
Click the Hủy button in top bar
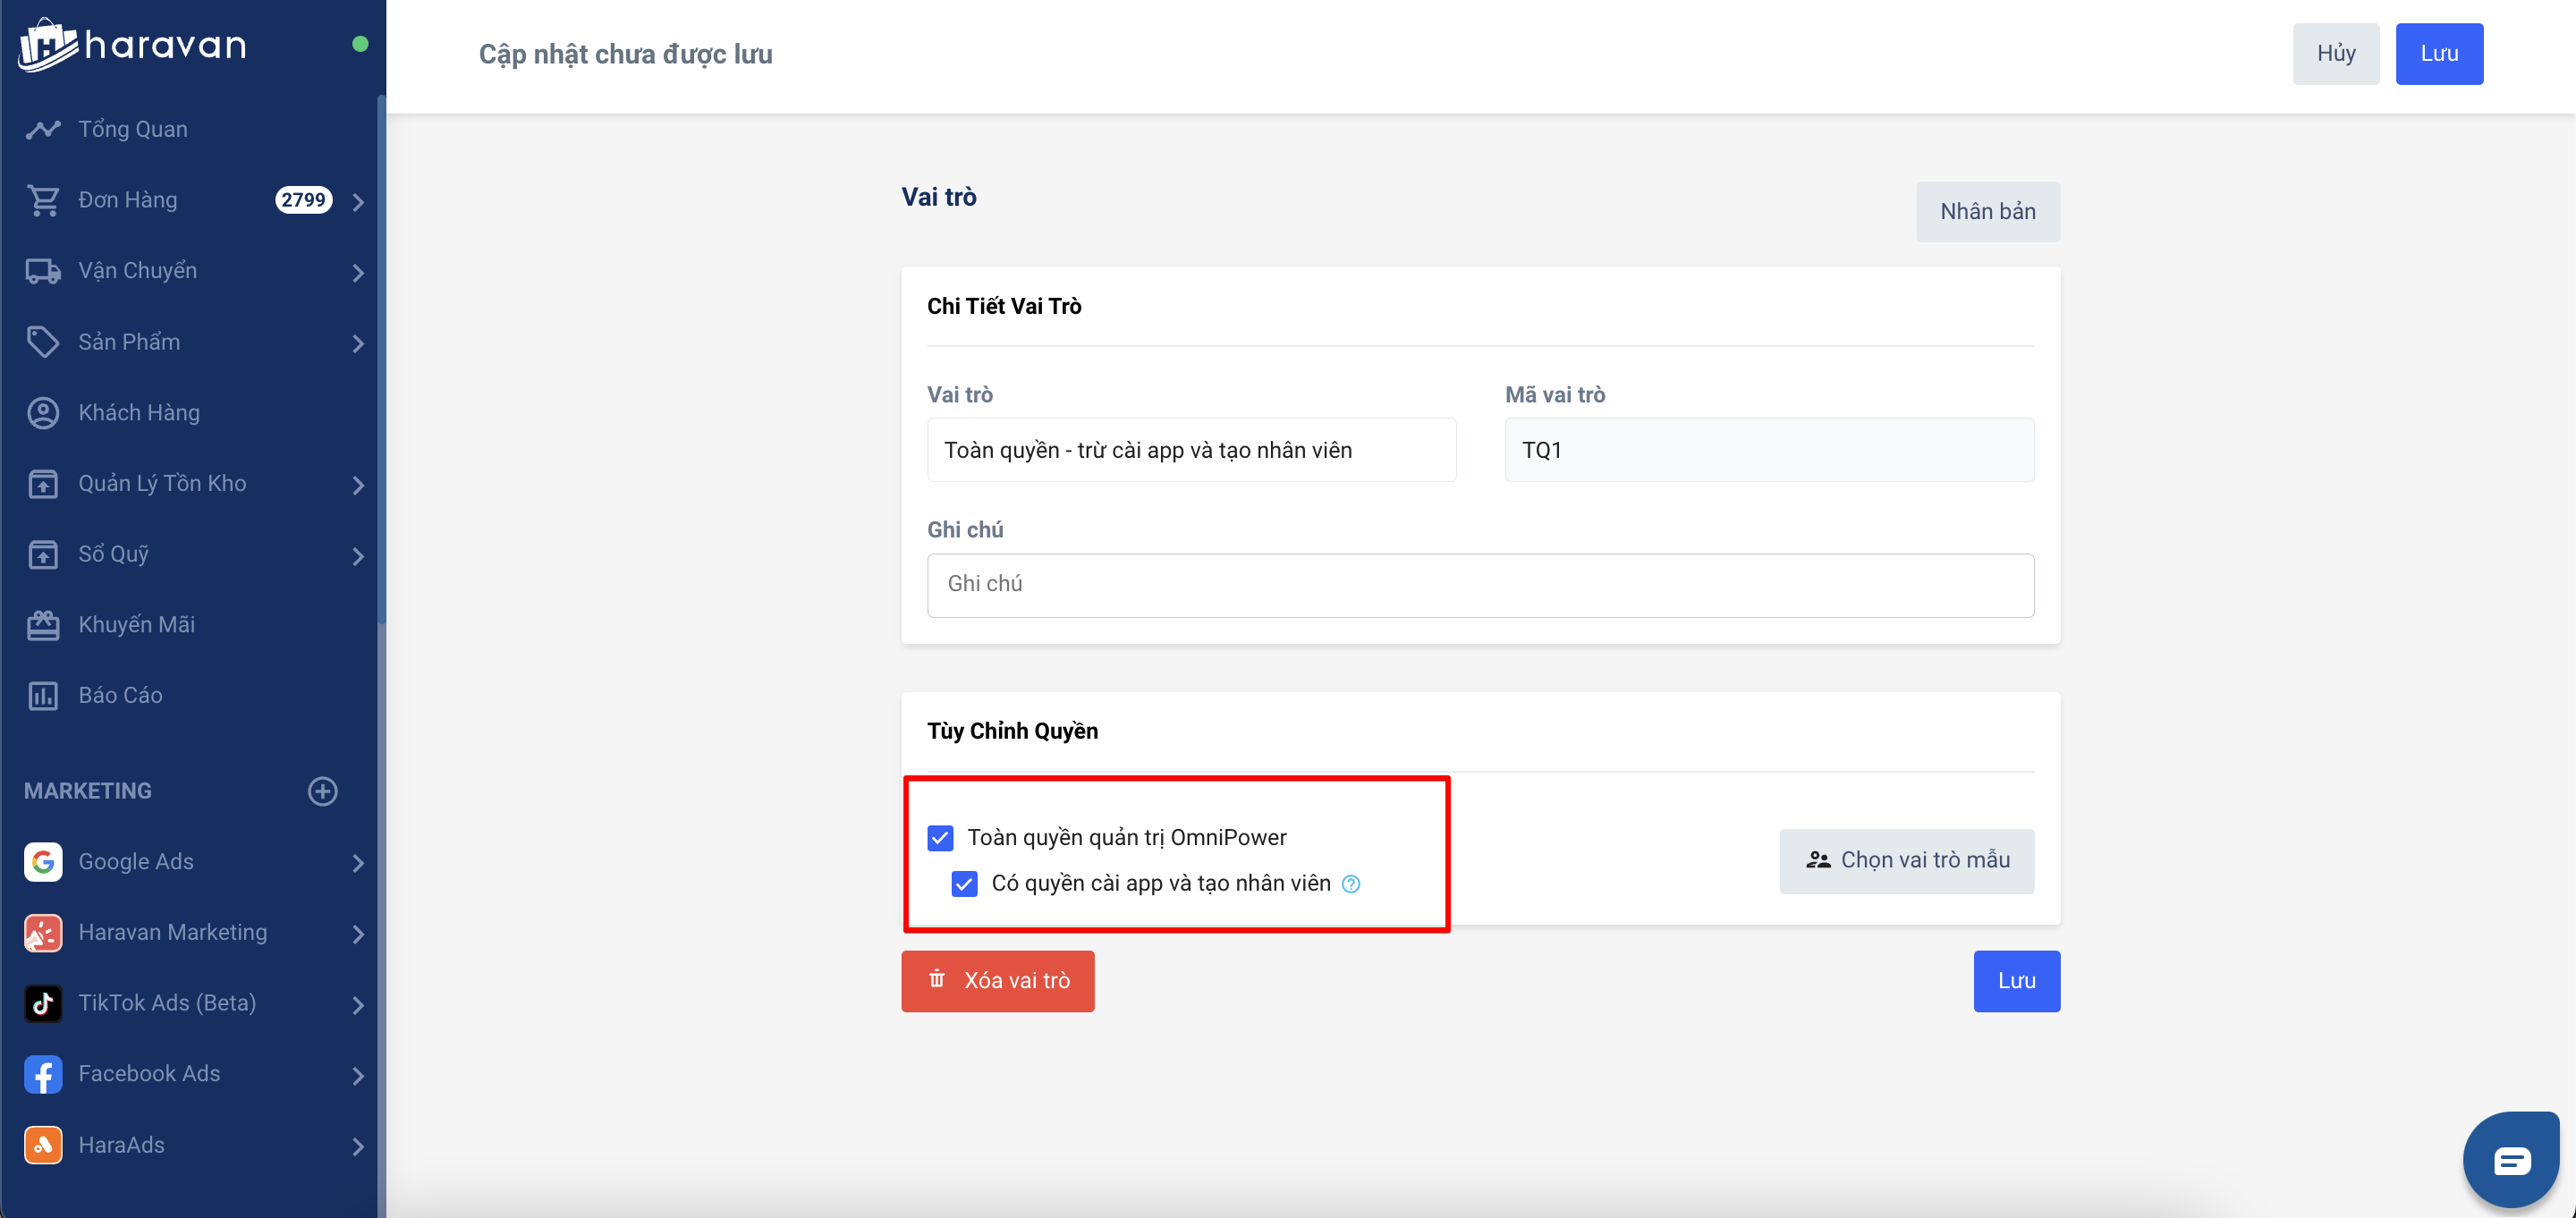(2336, 54)
